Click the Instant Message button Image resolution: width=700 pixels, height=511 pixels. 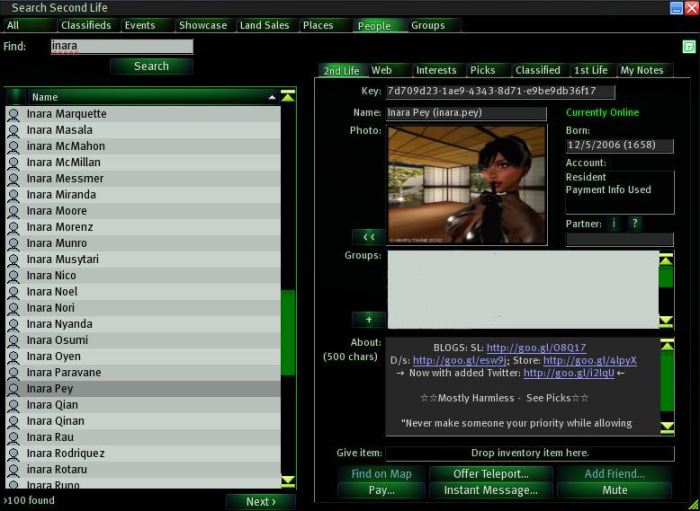pyautogui.click(x=491, y=490)
